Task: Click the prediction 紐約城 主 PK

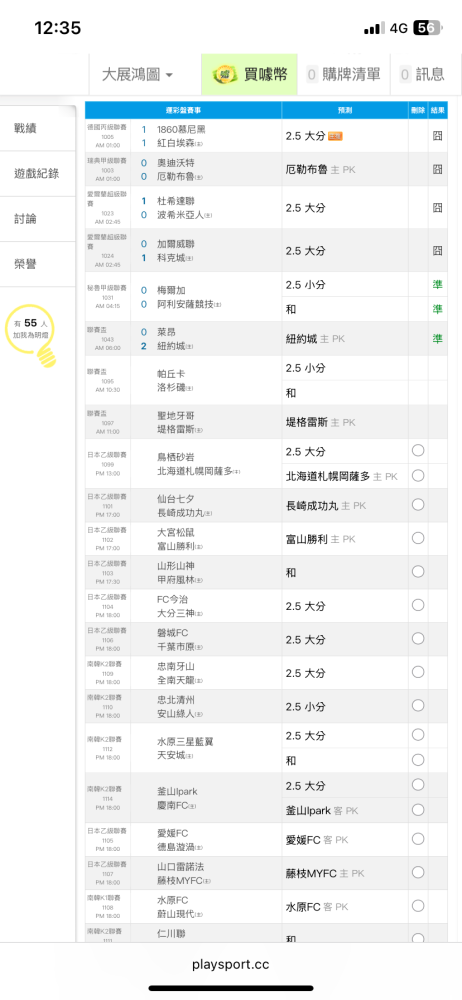Action: point(315,339)
